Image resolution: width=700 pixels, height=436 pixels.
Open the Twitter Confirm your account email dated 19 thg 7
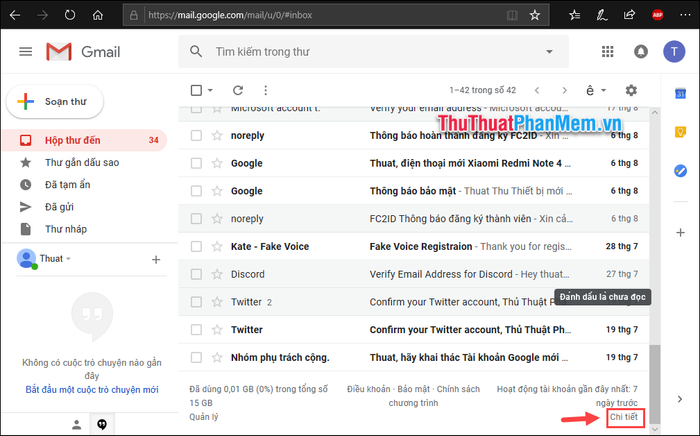click(x=414, y=330)
